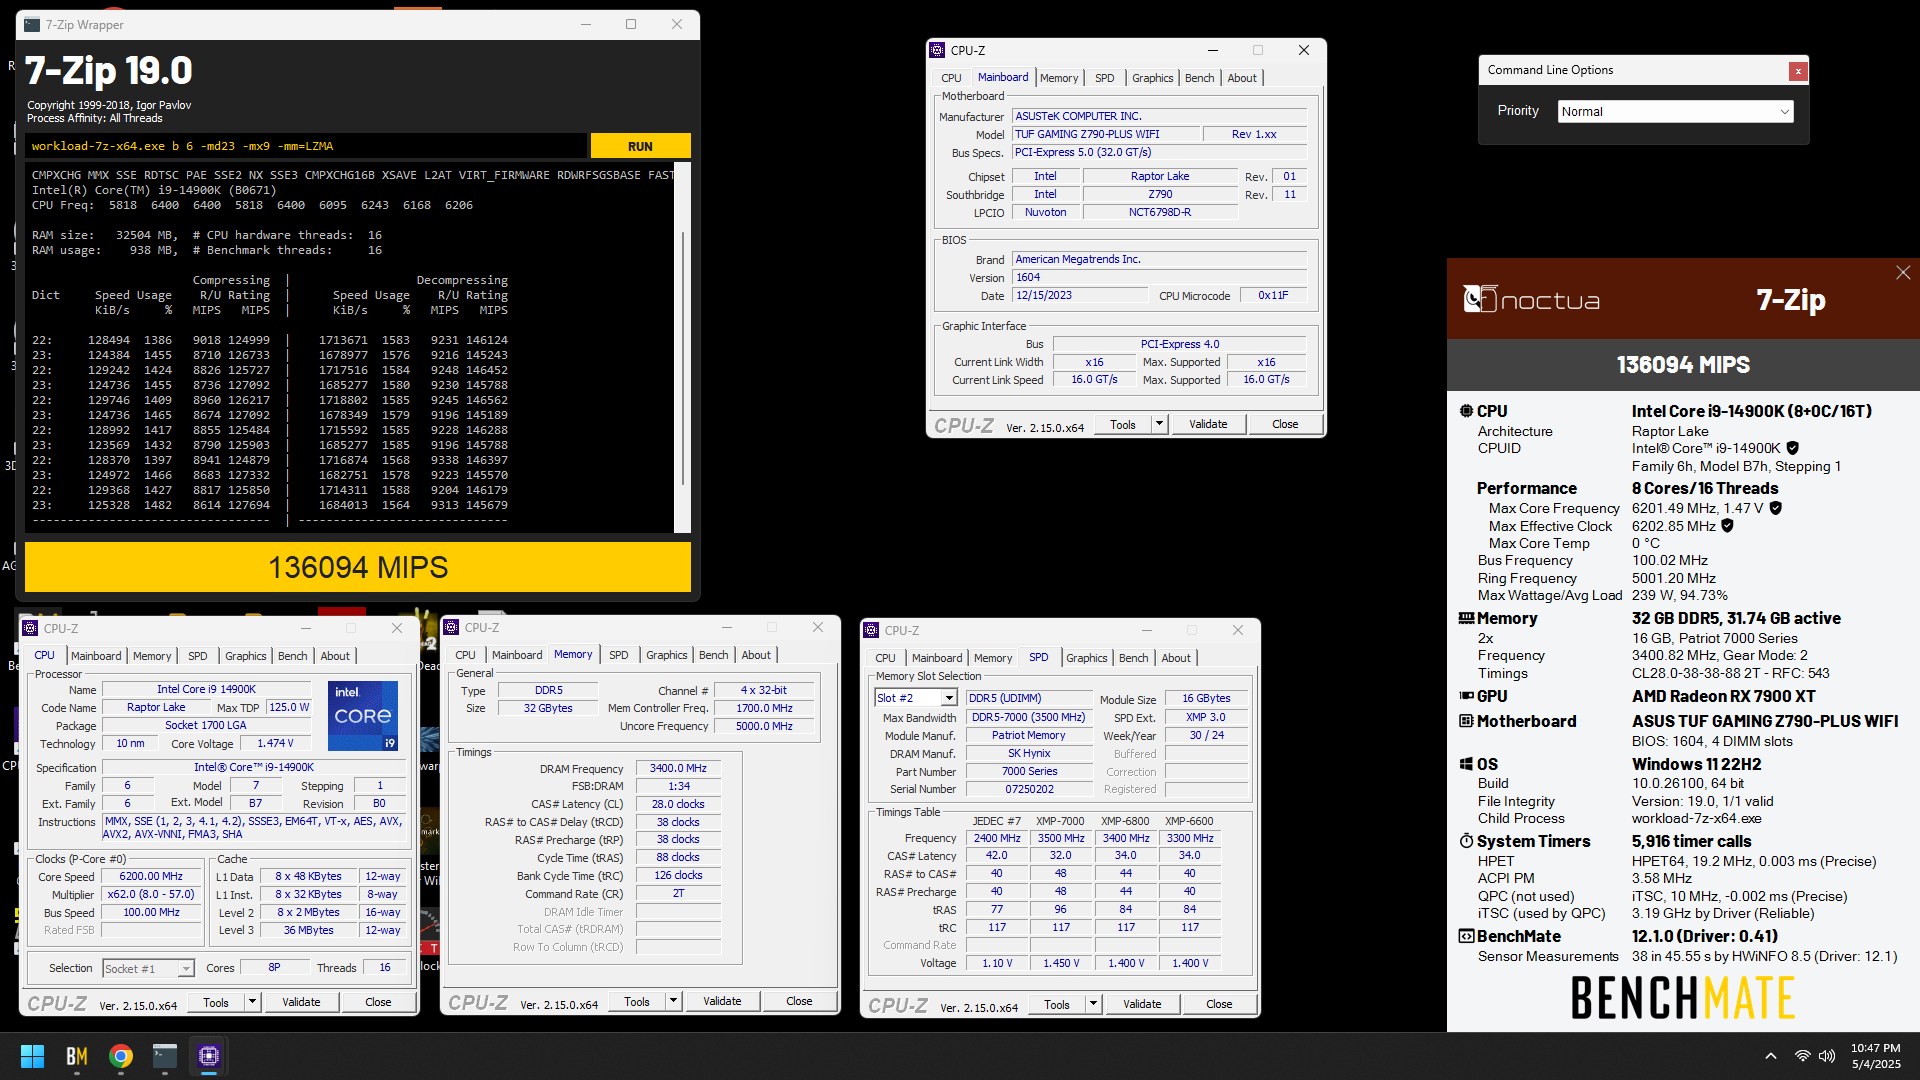
Task: Click the Core Speed 6200.00 MHz value
Action: coord(152,877)
